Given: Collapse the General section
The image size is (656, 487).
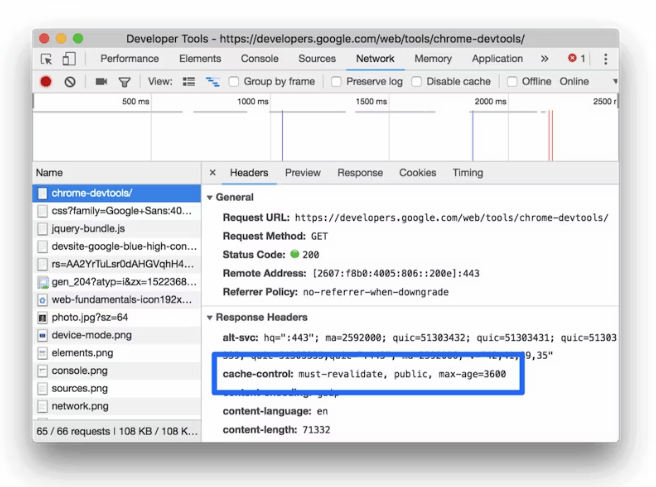Looking at the screenshot, I should pyautogui.click(x=210, y=197).
